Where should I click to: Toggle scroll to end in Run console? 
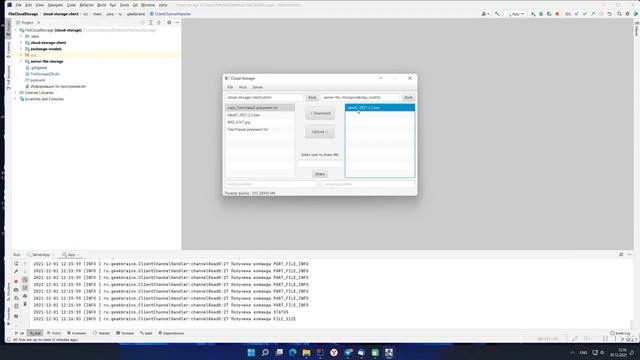(x=25, y=288)
